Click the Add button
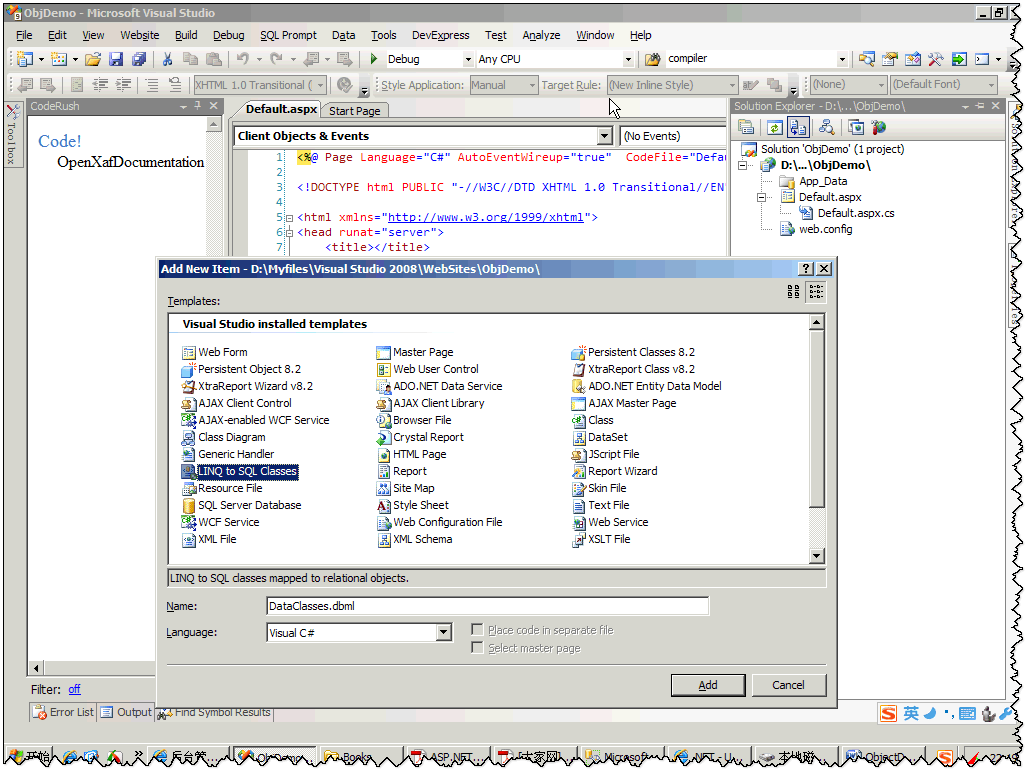This screenshot has width=1033, height=777. pos(708,685)
